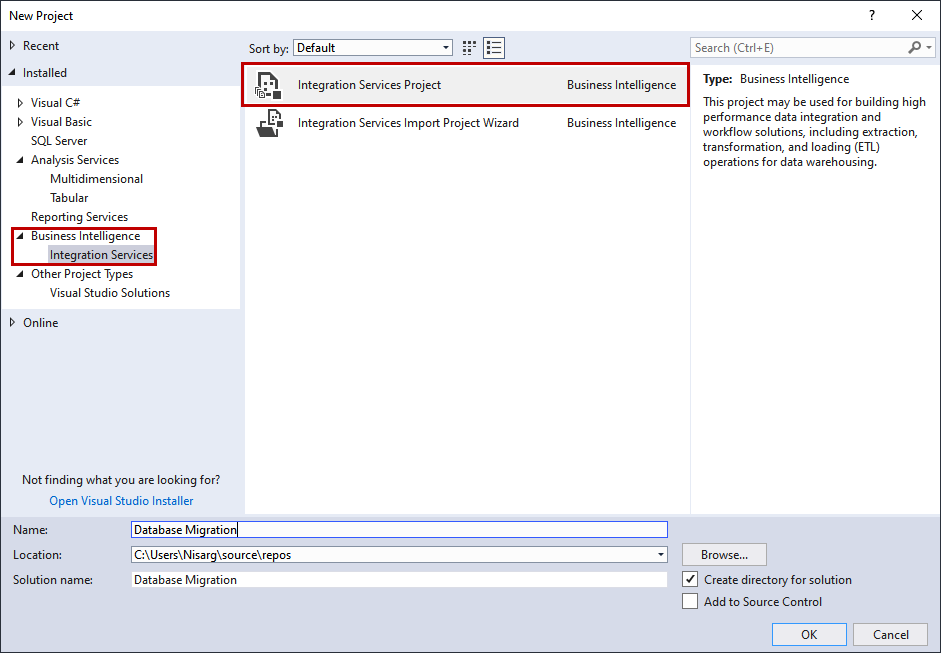Click the Name input field
941x653 pixels.
coord(399,529)
